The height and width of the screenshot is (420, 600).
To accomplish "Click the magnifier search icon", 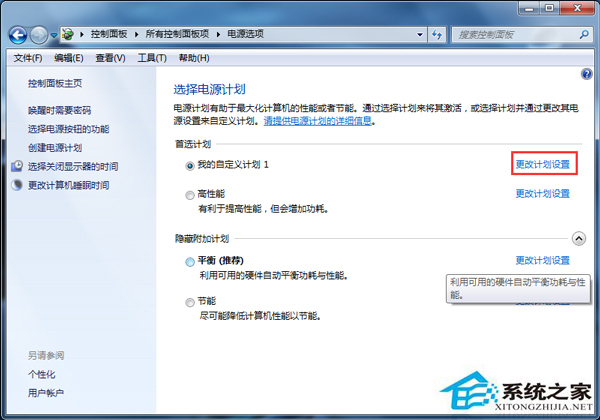I will click(x=584, y=35).
